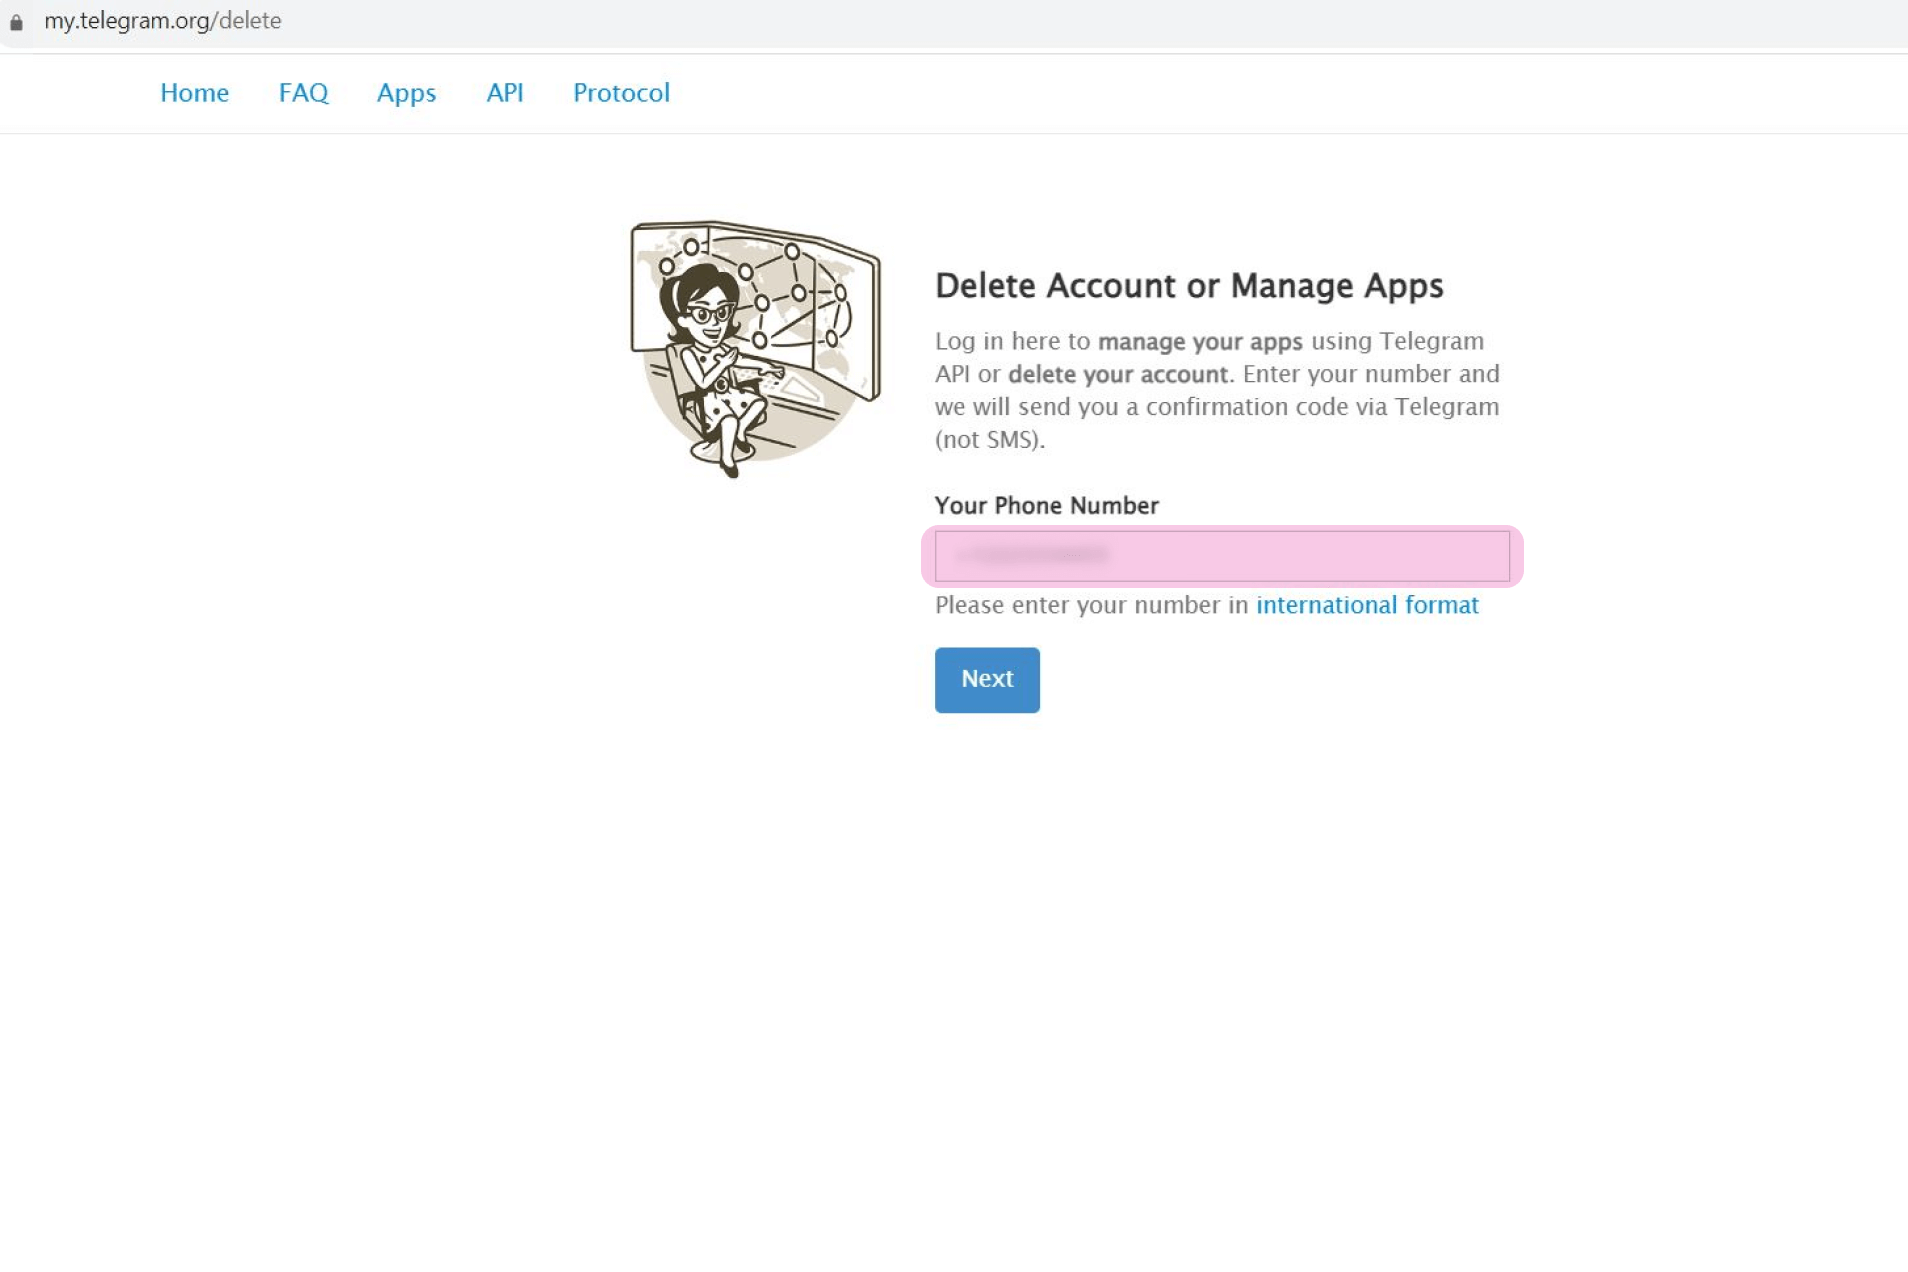Click 'Please enter your number in' hint

1091,606
